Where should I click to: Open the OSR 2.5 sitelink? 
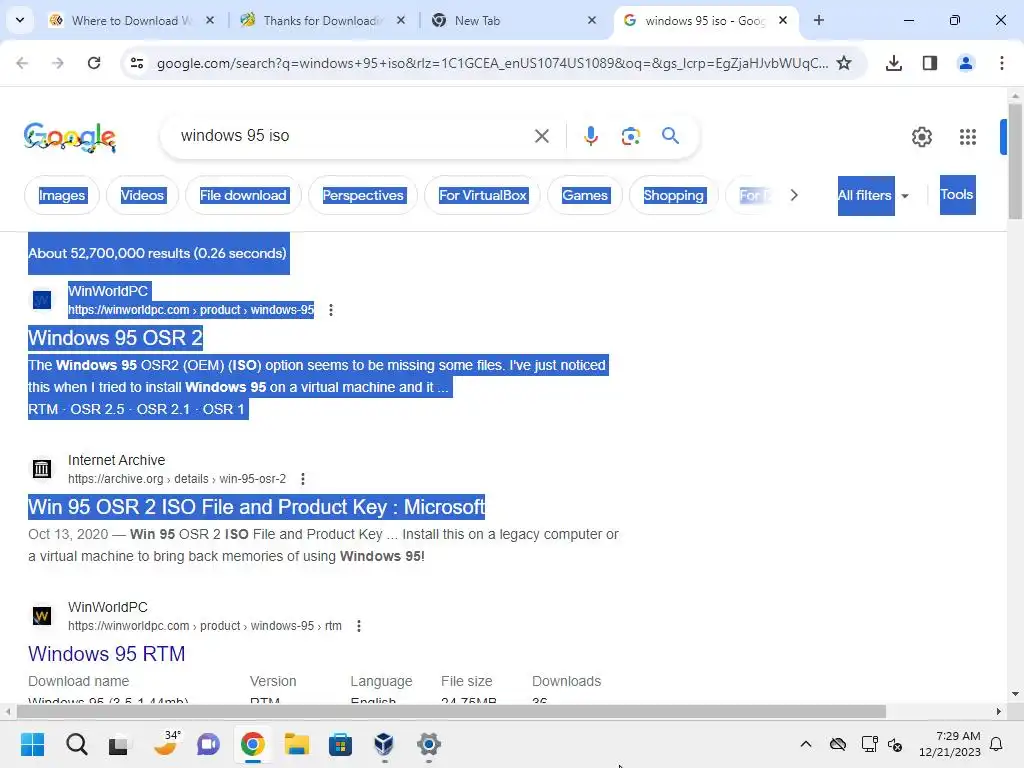tap(97, 409)
